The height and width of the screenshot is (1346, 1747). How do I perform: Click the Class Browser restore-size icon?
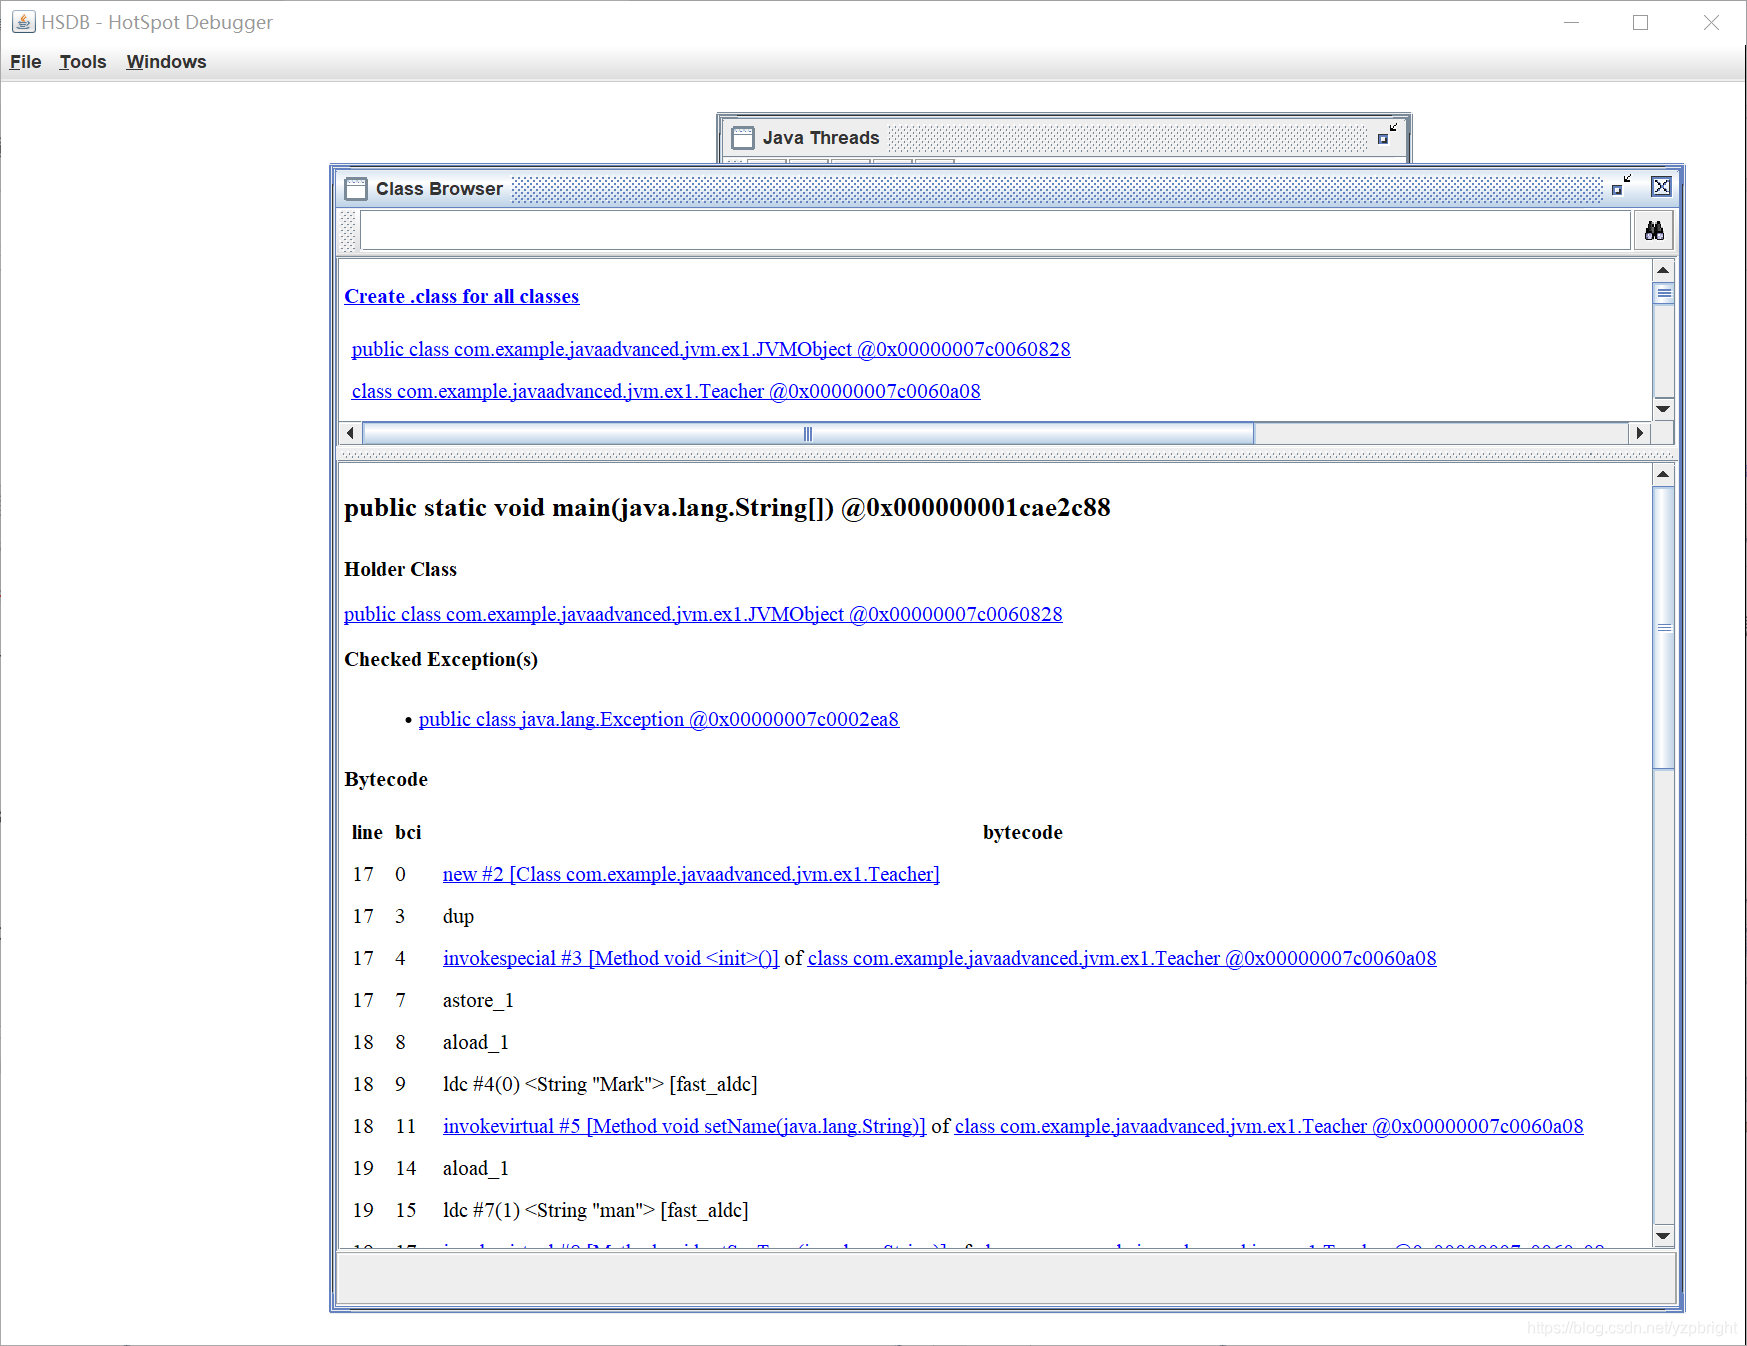coord(1621,186)
